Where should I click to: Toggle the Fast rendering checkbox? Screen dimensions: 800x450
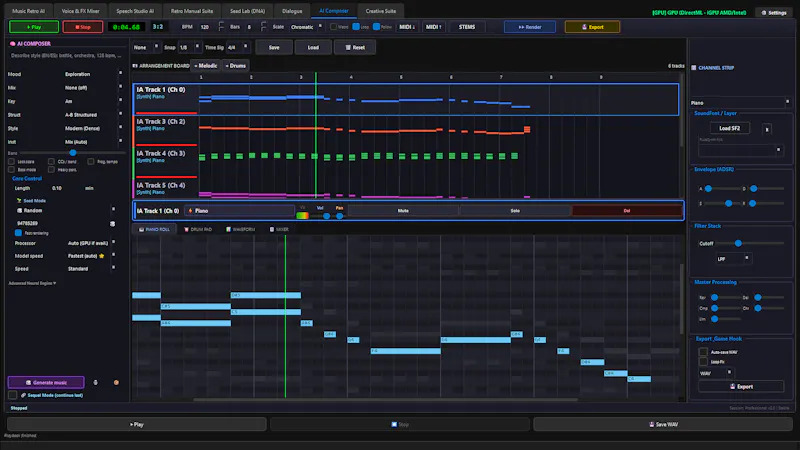coord(18,233)
